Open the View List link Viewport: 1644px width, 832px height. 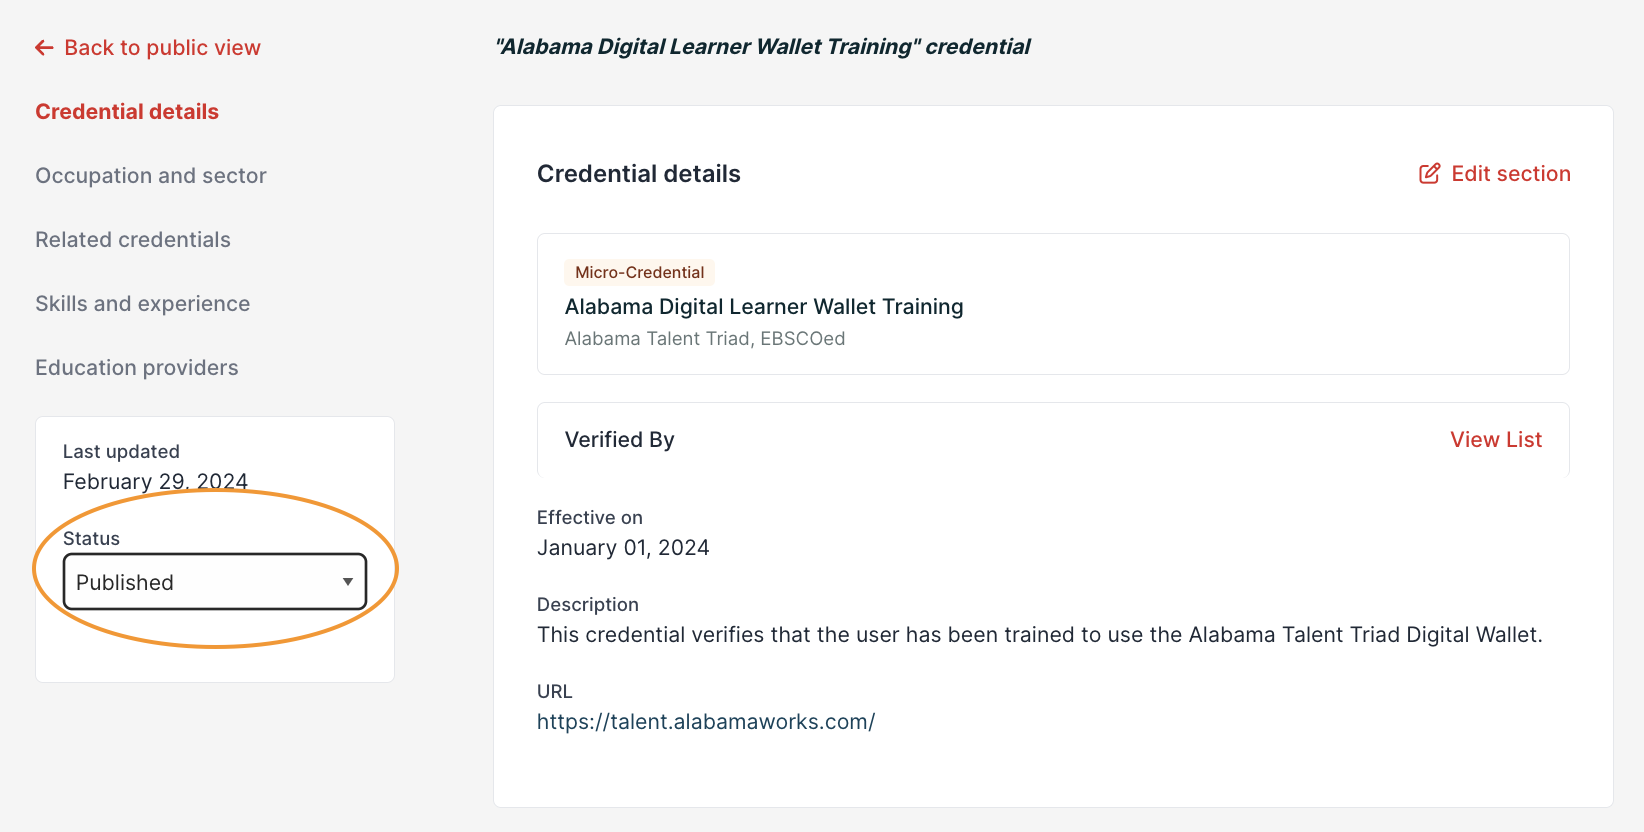tap(1496, 440)
